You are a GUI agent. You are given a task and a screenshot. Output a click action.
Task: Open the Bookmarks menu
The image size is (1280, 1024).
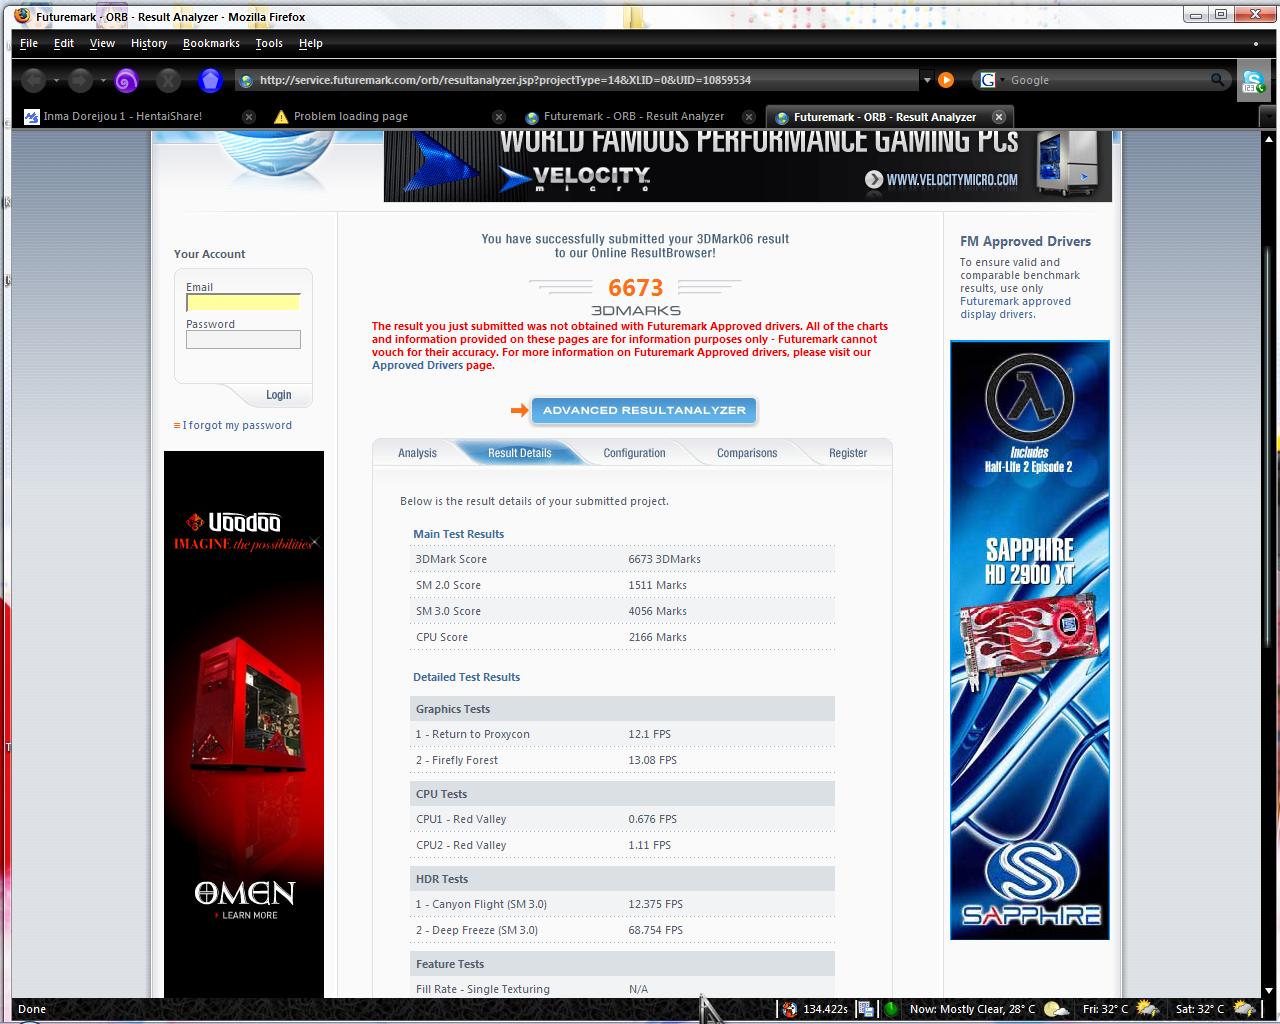211,43
